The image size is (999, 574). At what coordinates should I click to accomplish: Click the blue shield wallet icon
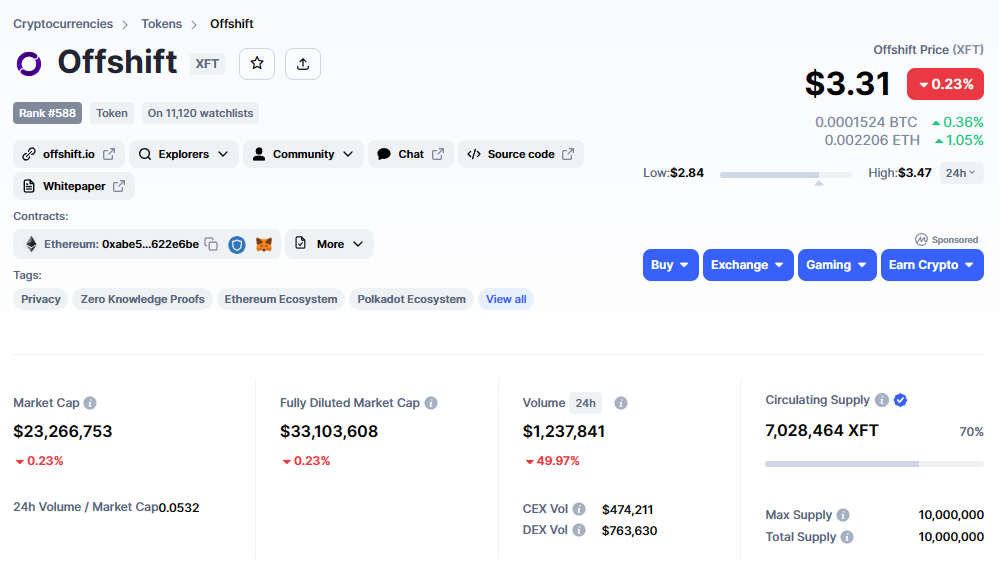(237, 245)
